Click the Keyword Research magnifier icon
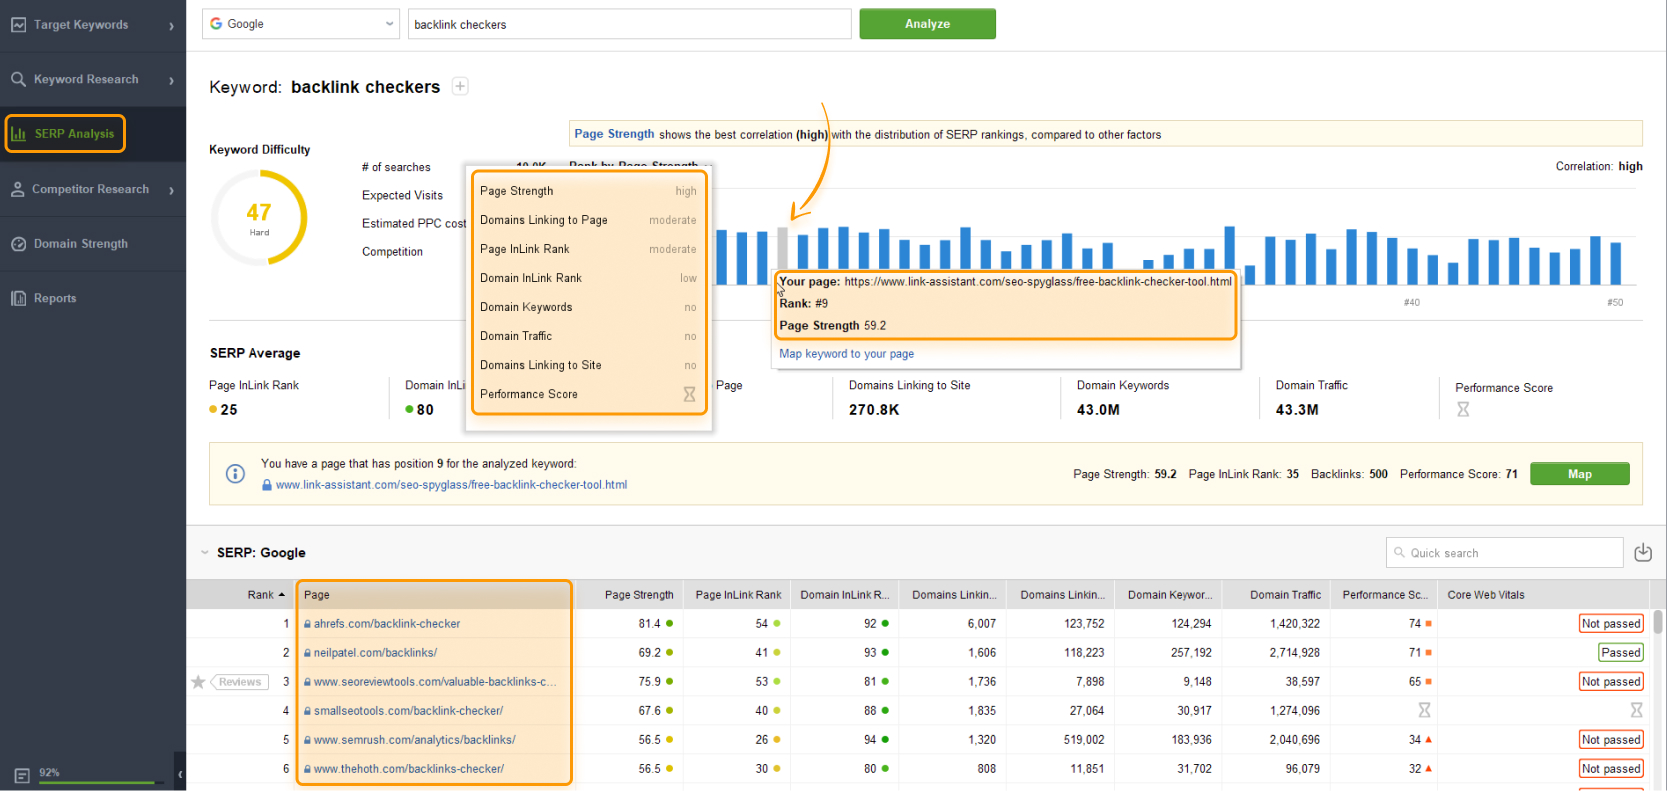Image resolution: width=1667 pixels, height=791 pixels. click(x=18, y=79)
